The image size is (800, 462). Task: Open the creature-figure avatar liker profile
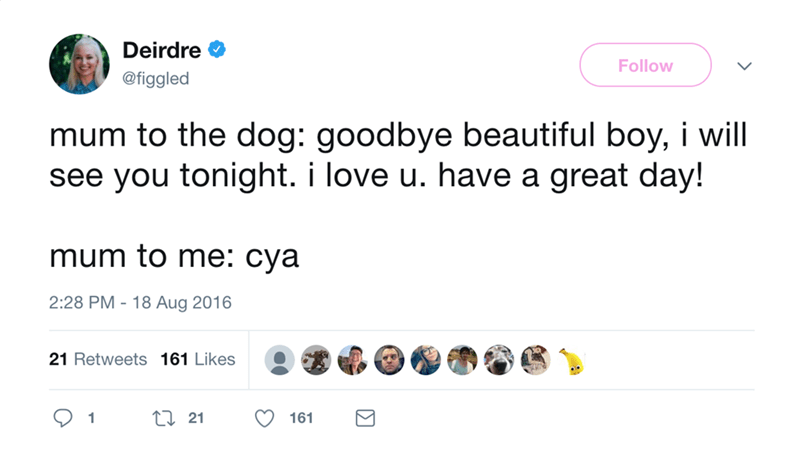tap(317, 360)
